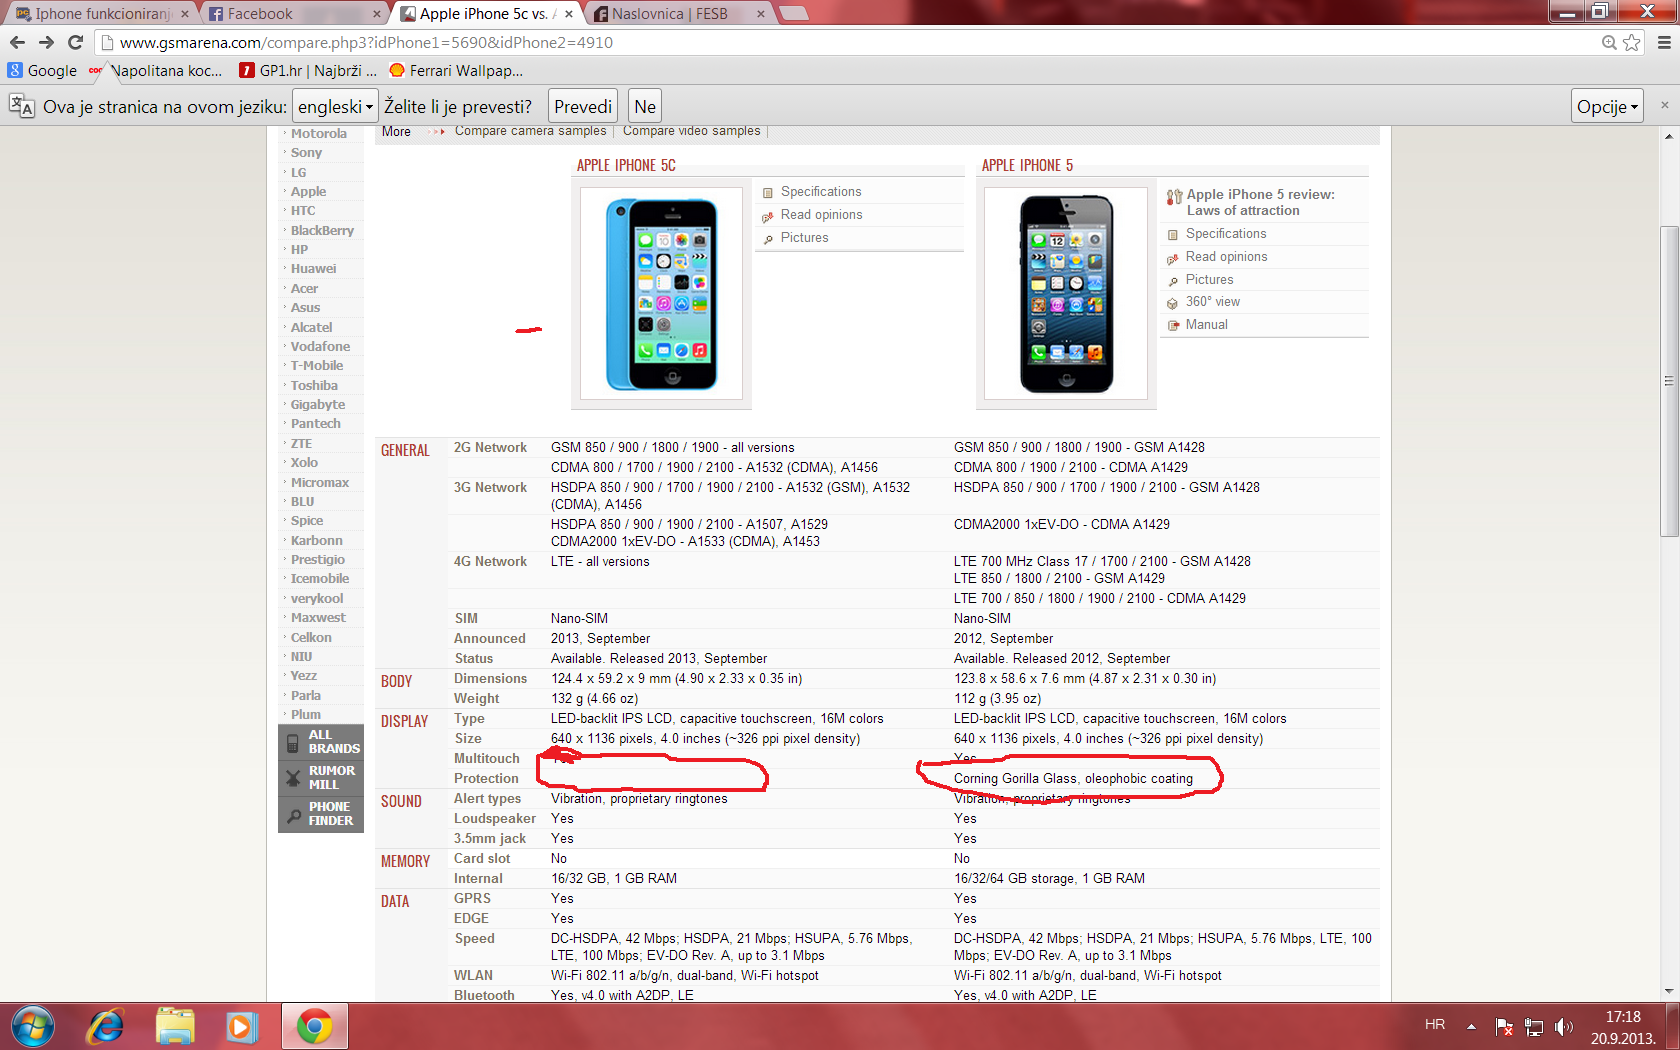The image size is (1680, 1050).
Task: Open Compare video samples link
Action: (x=692, y=131)
